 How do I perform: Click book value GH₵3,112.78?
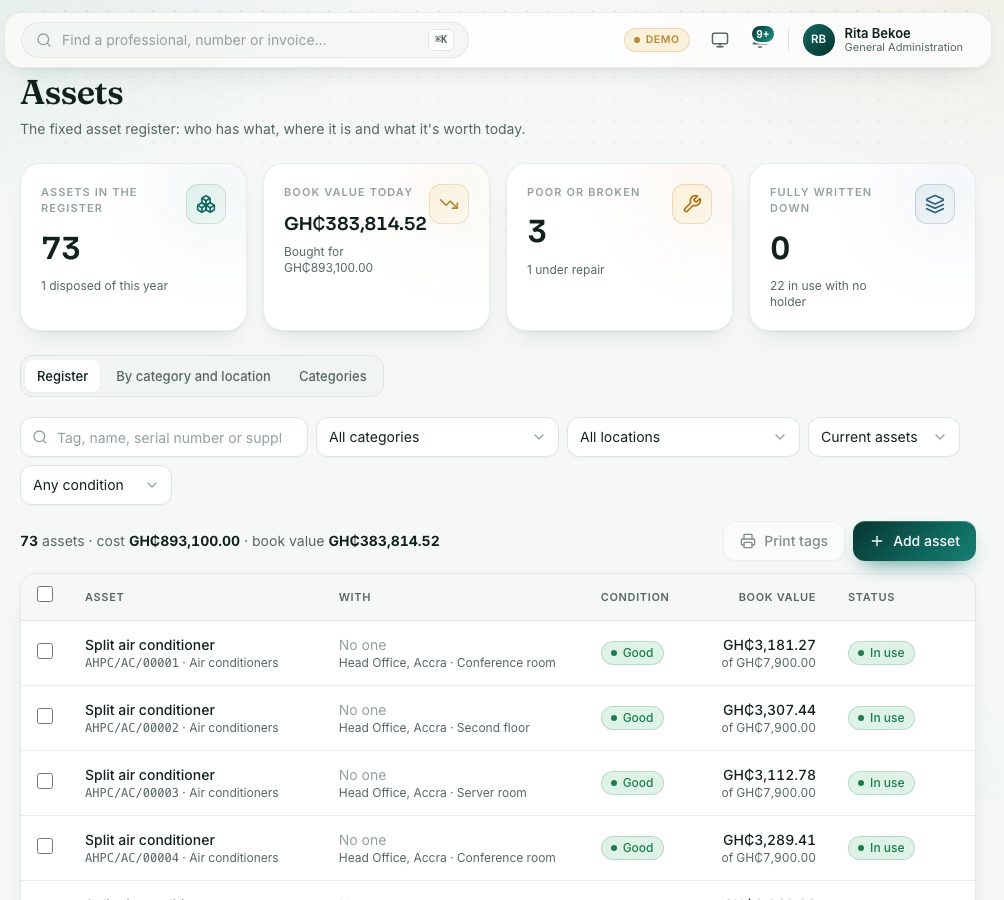click(x=769, y=775)
